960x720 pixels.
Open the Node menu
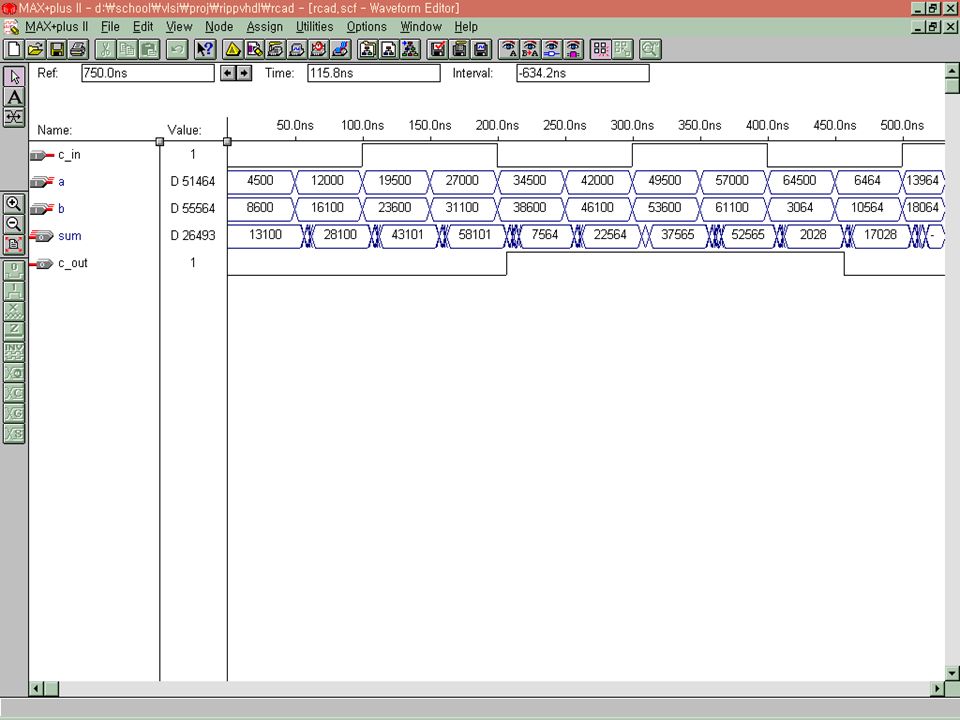point(219,27)
